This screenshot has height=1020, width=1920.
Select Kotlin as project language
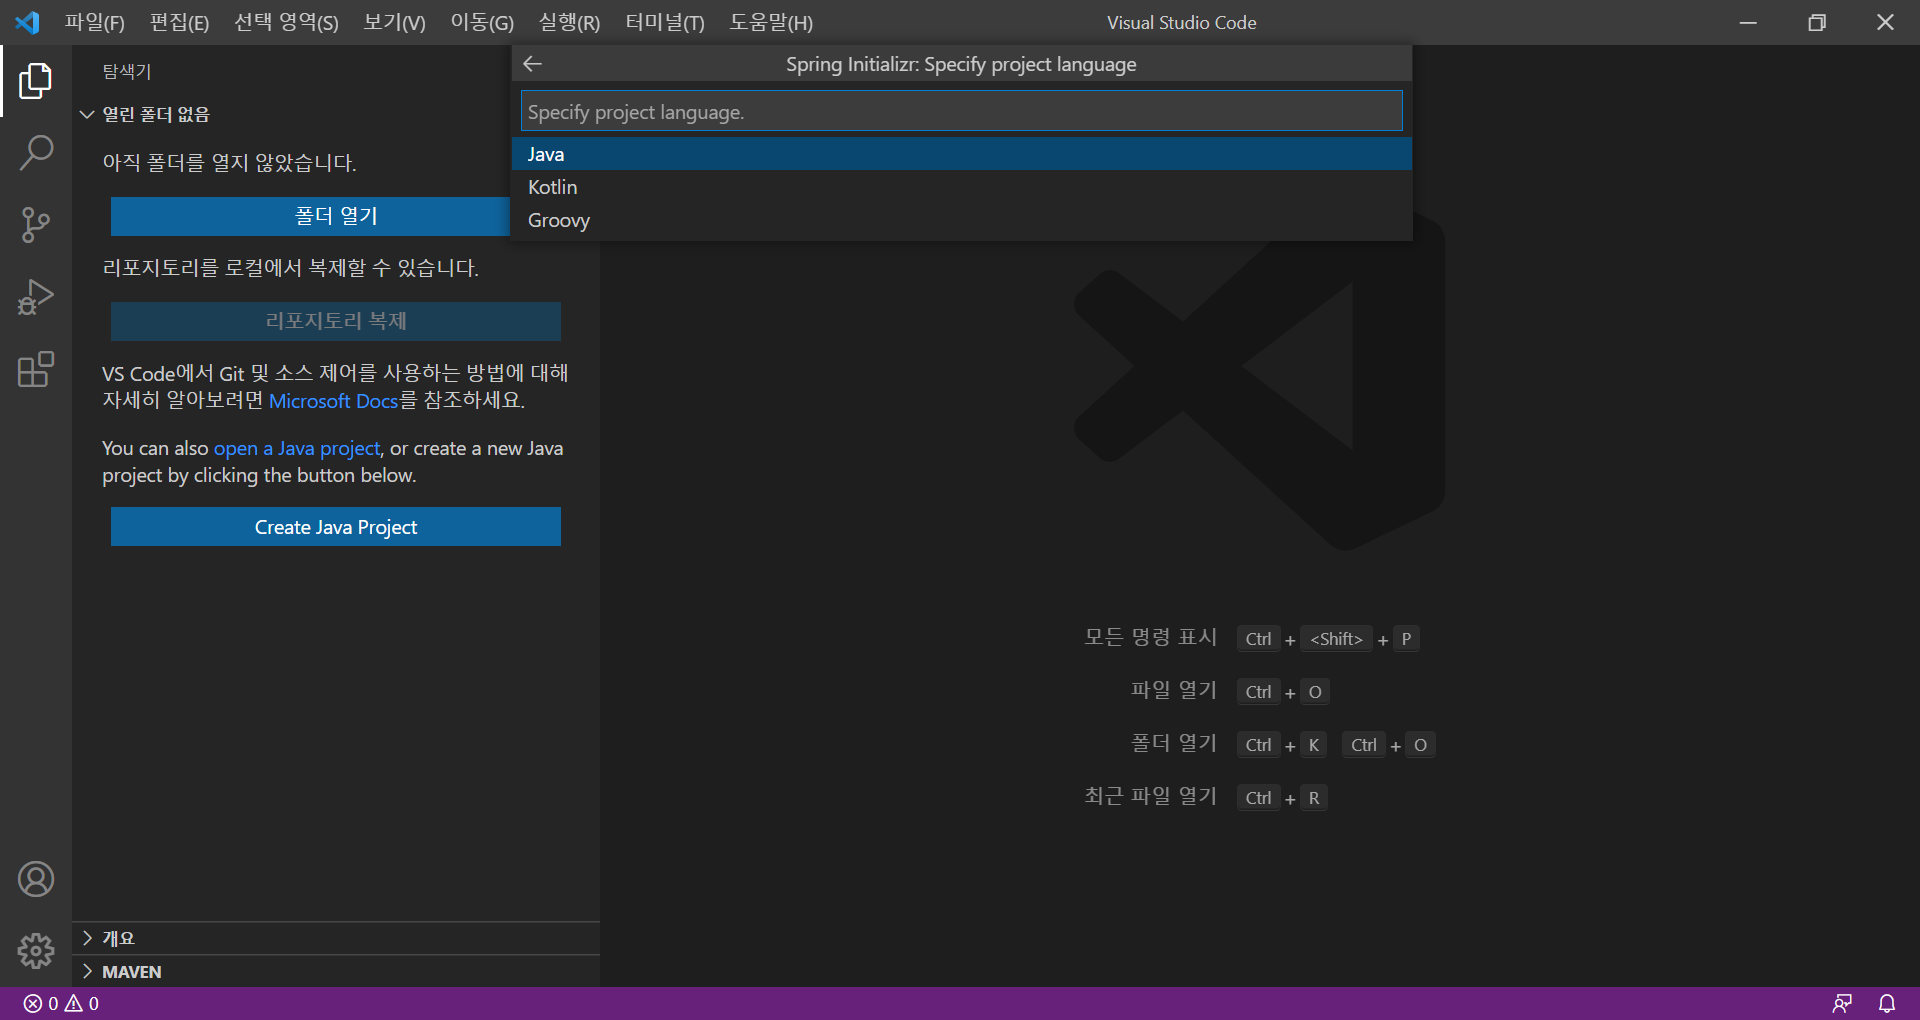[x=962, y=187]
